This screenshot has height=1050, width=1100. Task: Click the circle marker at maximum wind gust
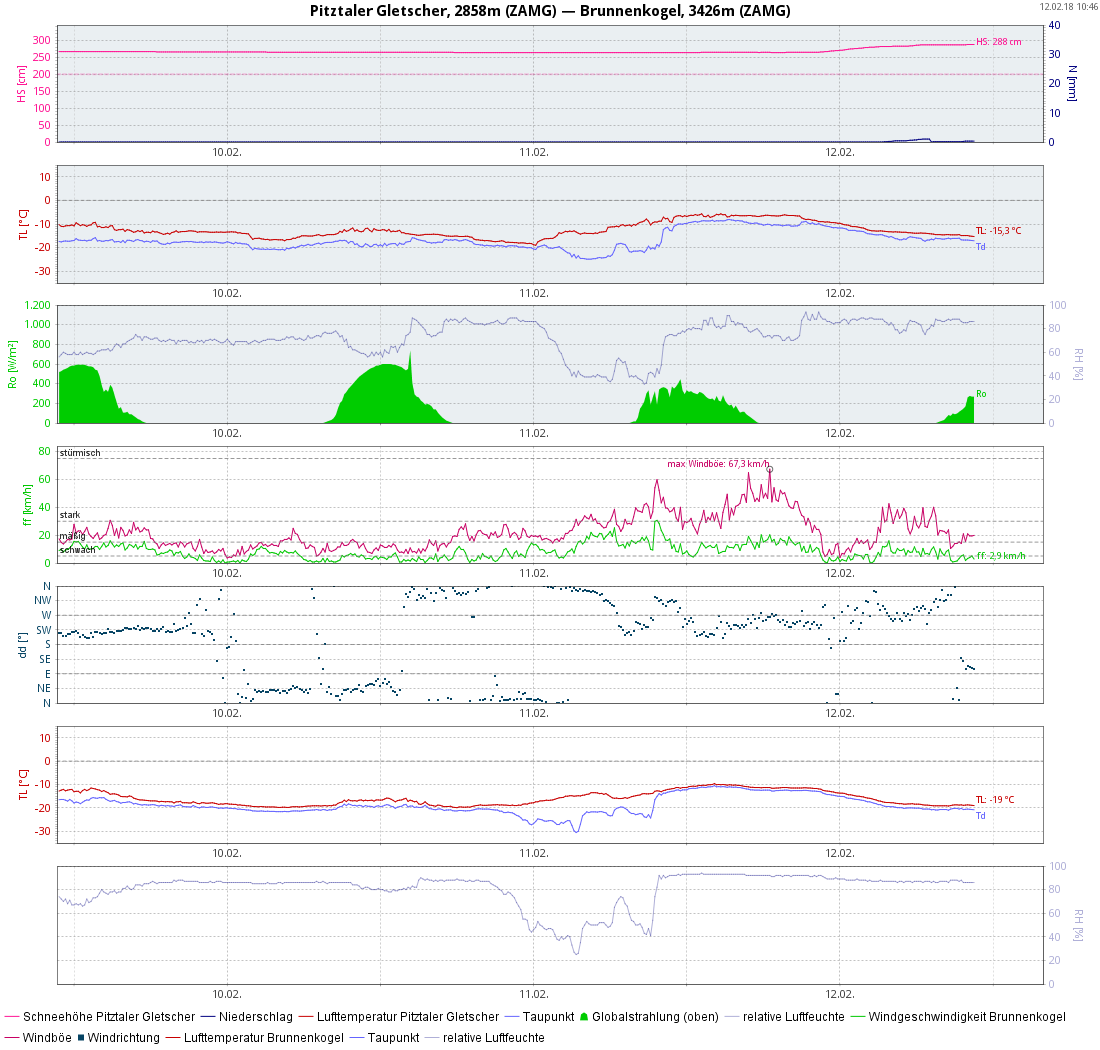(x=770, y=469)
